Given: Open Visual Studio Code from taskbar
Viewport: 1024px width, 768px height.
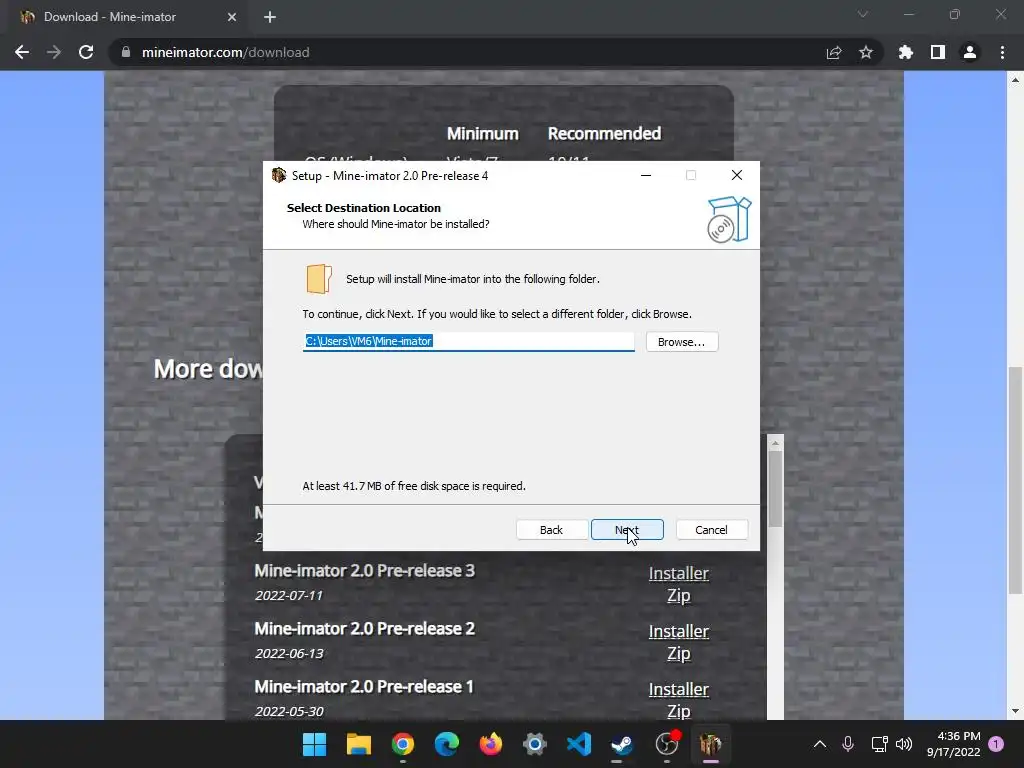Looking at the screenshot, I should (579, 744).
